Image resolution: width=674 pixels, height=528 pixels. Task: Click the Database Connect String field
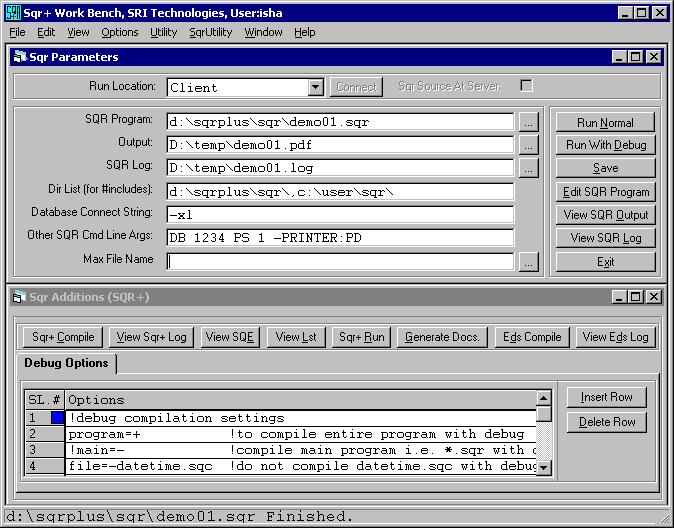coord(340,214)
